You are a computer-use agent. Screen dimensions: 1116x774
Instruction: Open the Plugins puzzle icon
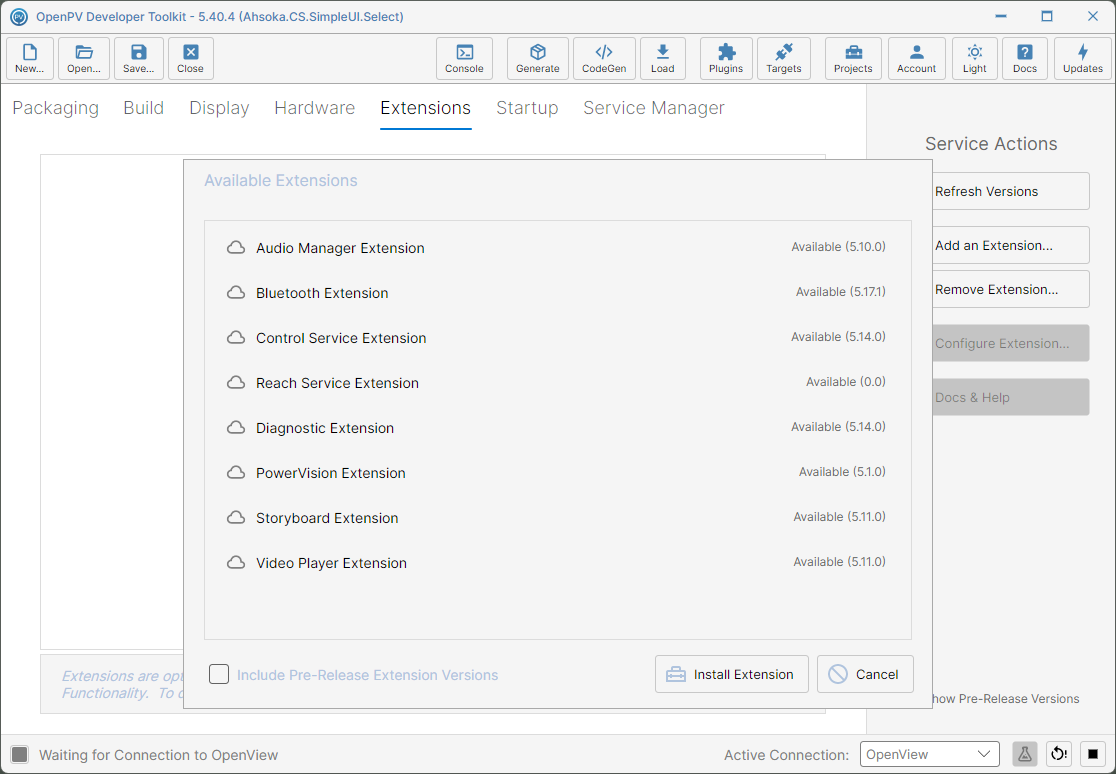pos(726,58)
